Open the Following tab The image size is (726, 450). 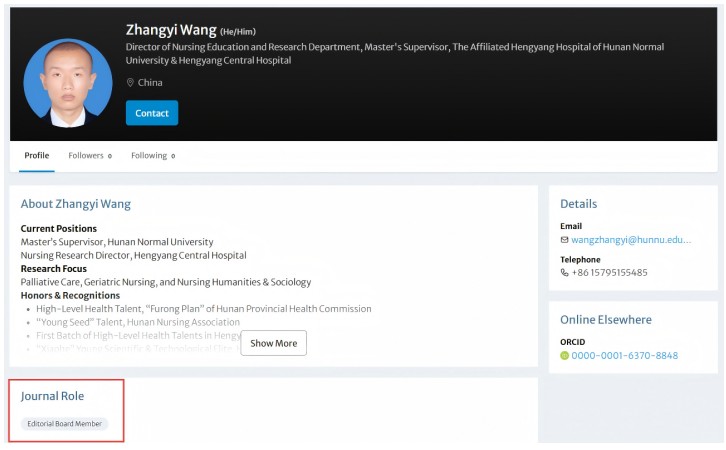coord(152,156)
